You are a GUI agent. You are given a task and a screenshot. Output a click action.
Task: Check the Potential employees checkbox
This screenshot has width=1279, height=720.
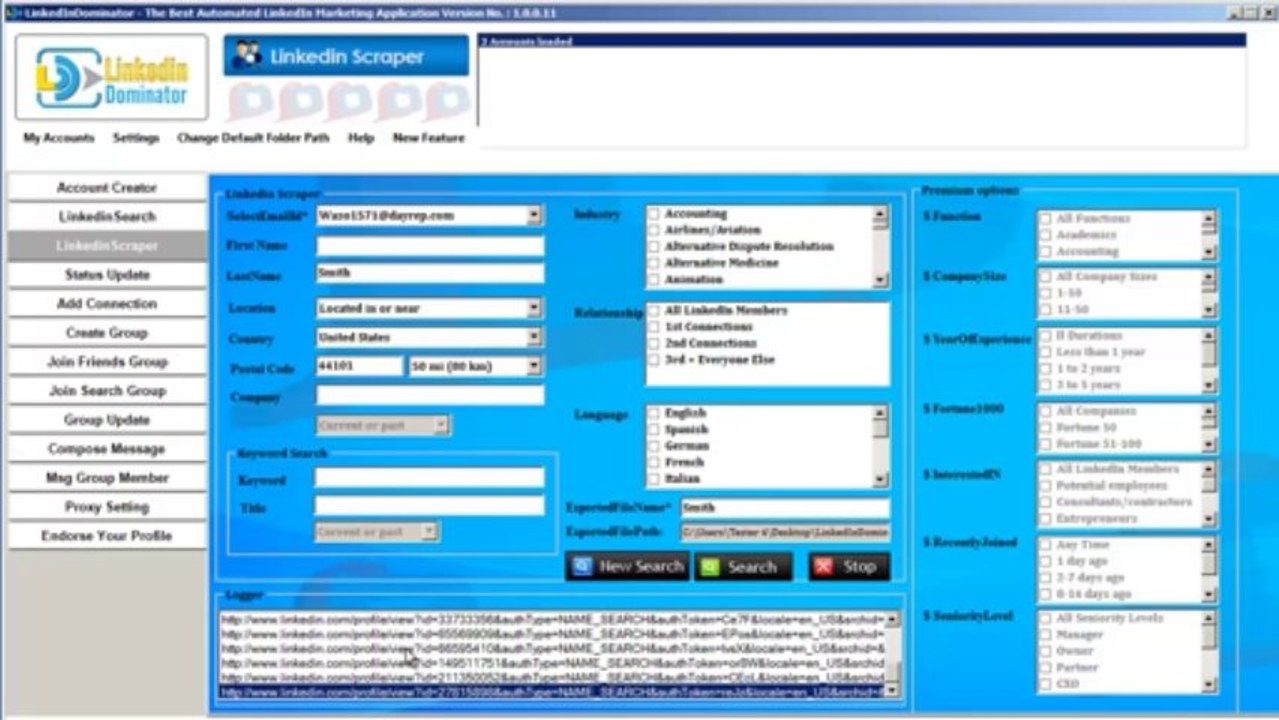(1045, 485)
